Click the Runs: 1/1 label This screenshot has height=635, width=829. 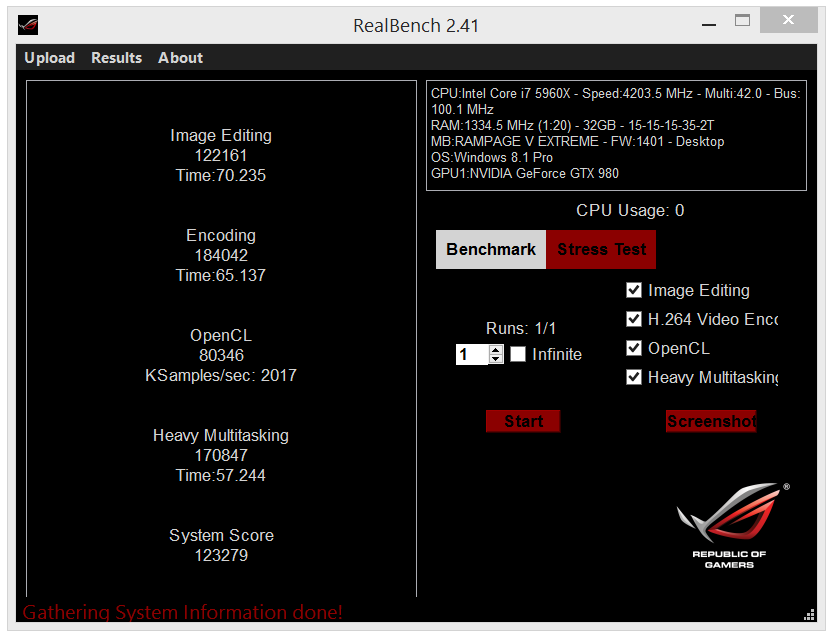point(521,328)
